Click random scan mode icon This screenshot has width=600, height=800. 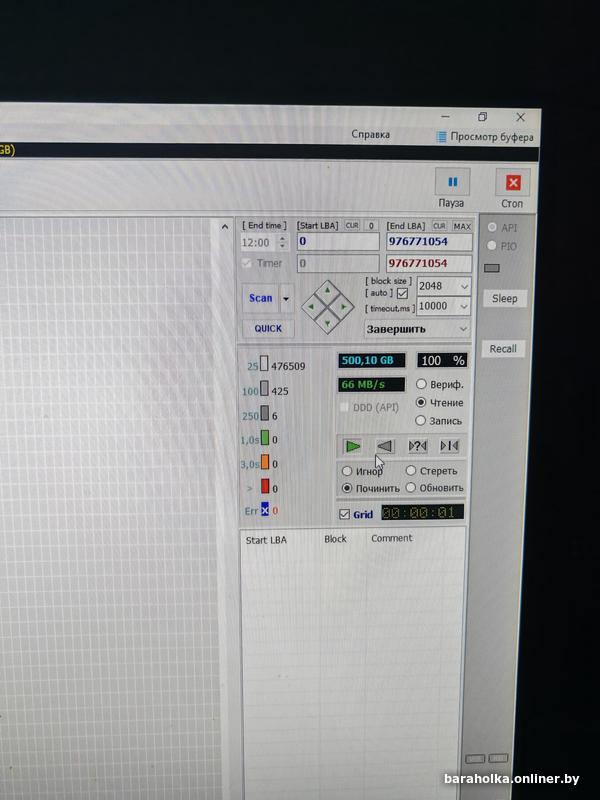tap(417, 446)
